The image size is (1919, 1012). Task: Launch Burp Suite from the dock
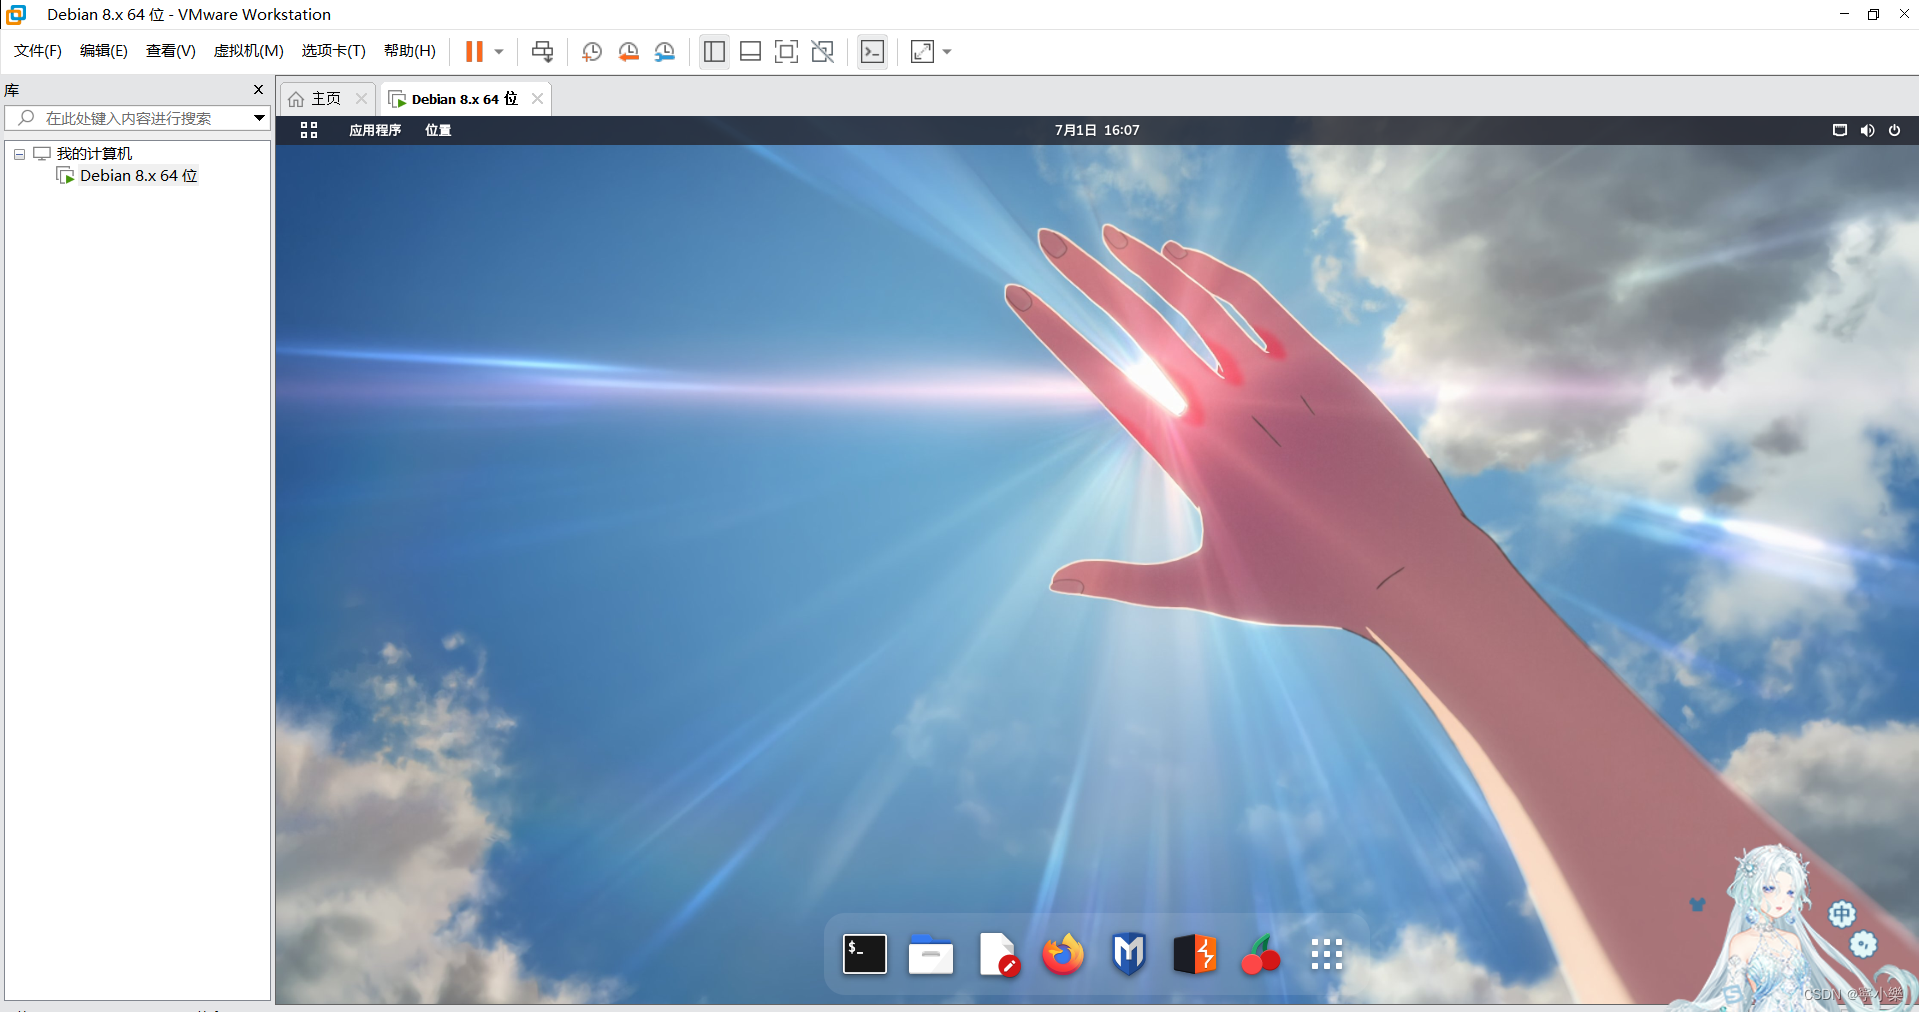click(1195, 954)
